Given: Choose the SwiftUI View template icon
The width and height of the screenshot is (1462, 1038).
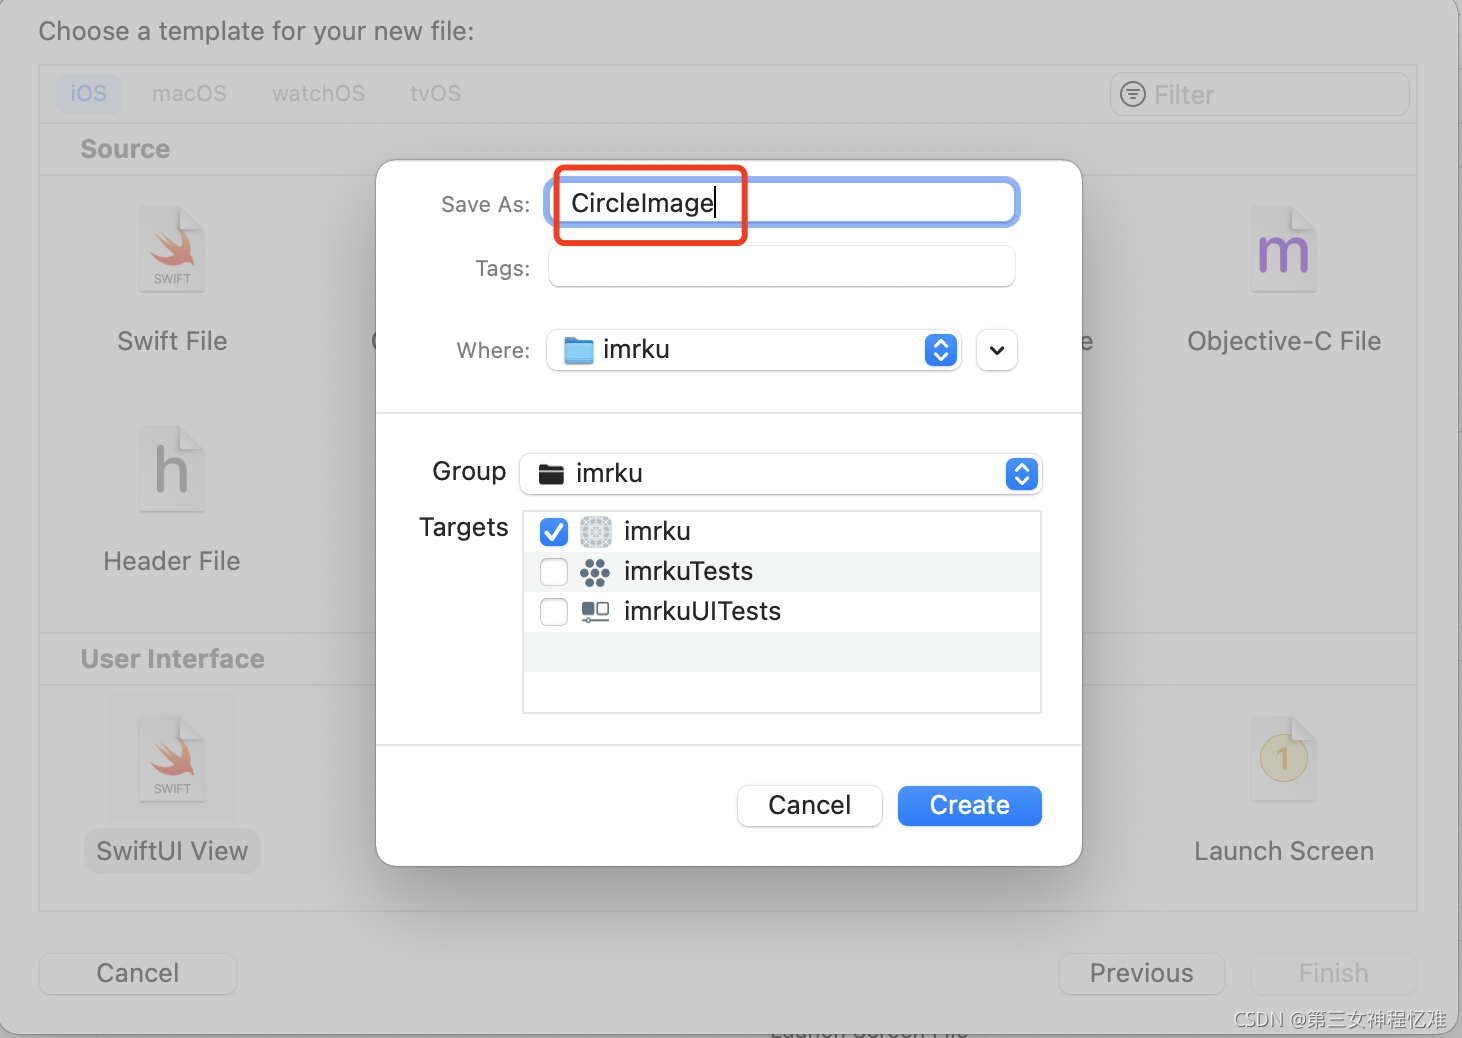Looking at the screenshot, I should point(172,759).
